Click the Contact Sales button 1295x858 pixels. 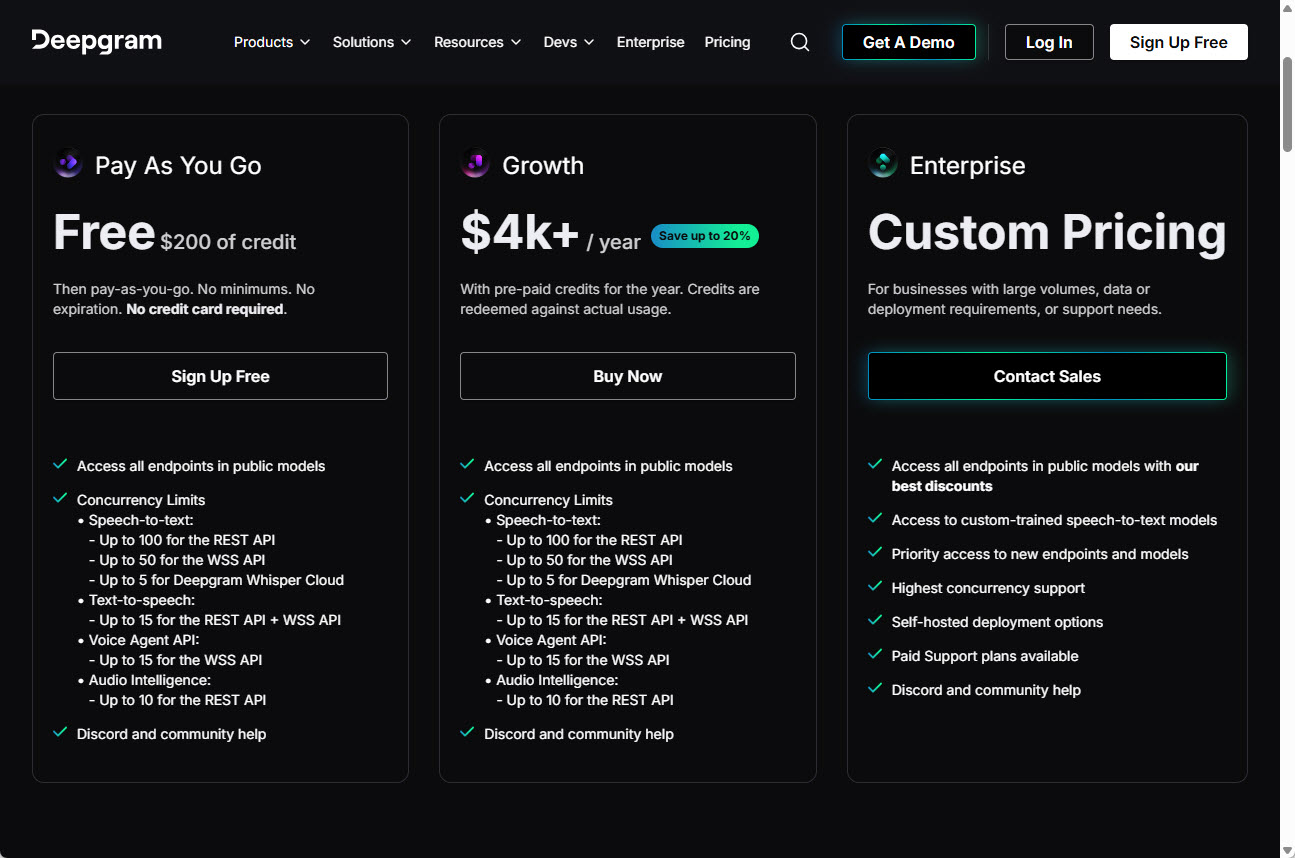(x=1047, y=376)
